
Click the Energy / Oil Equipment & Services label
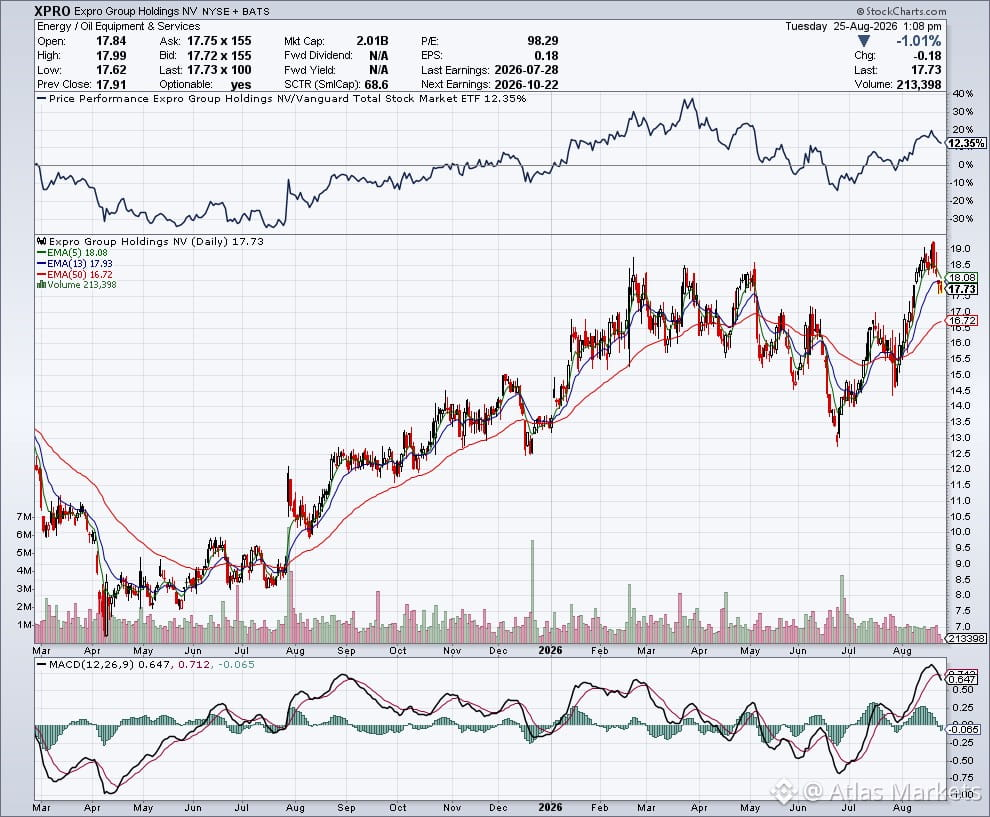[x=118, y=27]
